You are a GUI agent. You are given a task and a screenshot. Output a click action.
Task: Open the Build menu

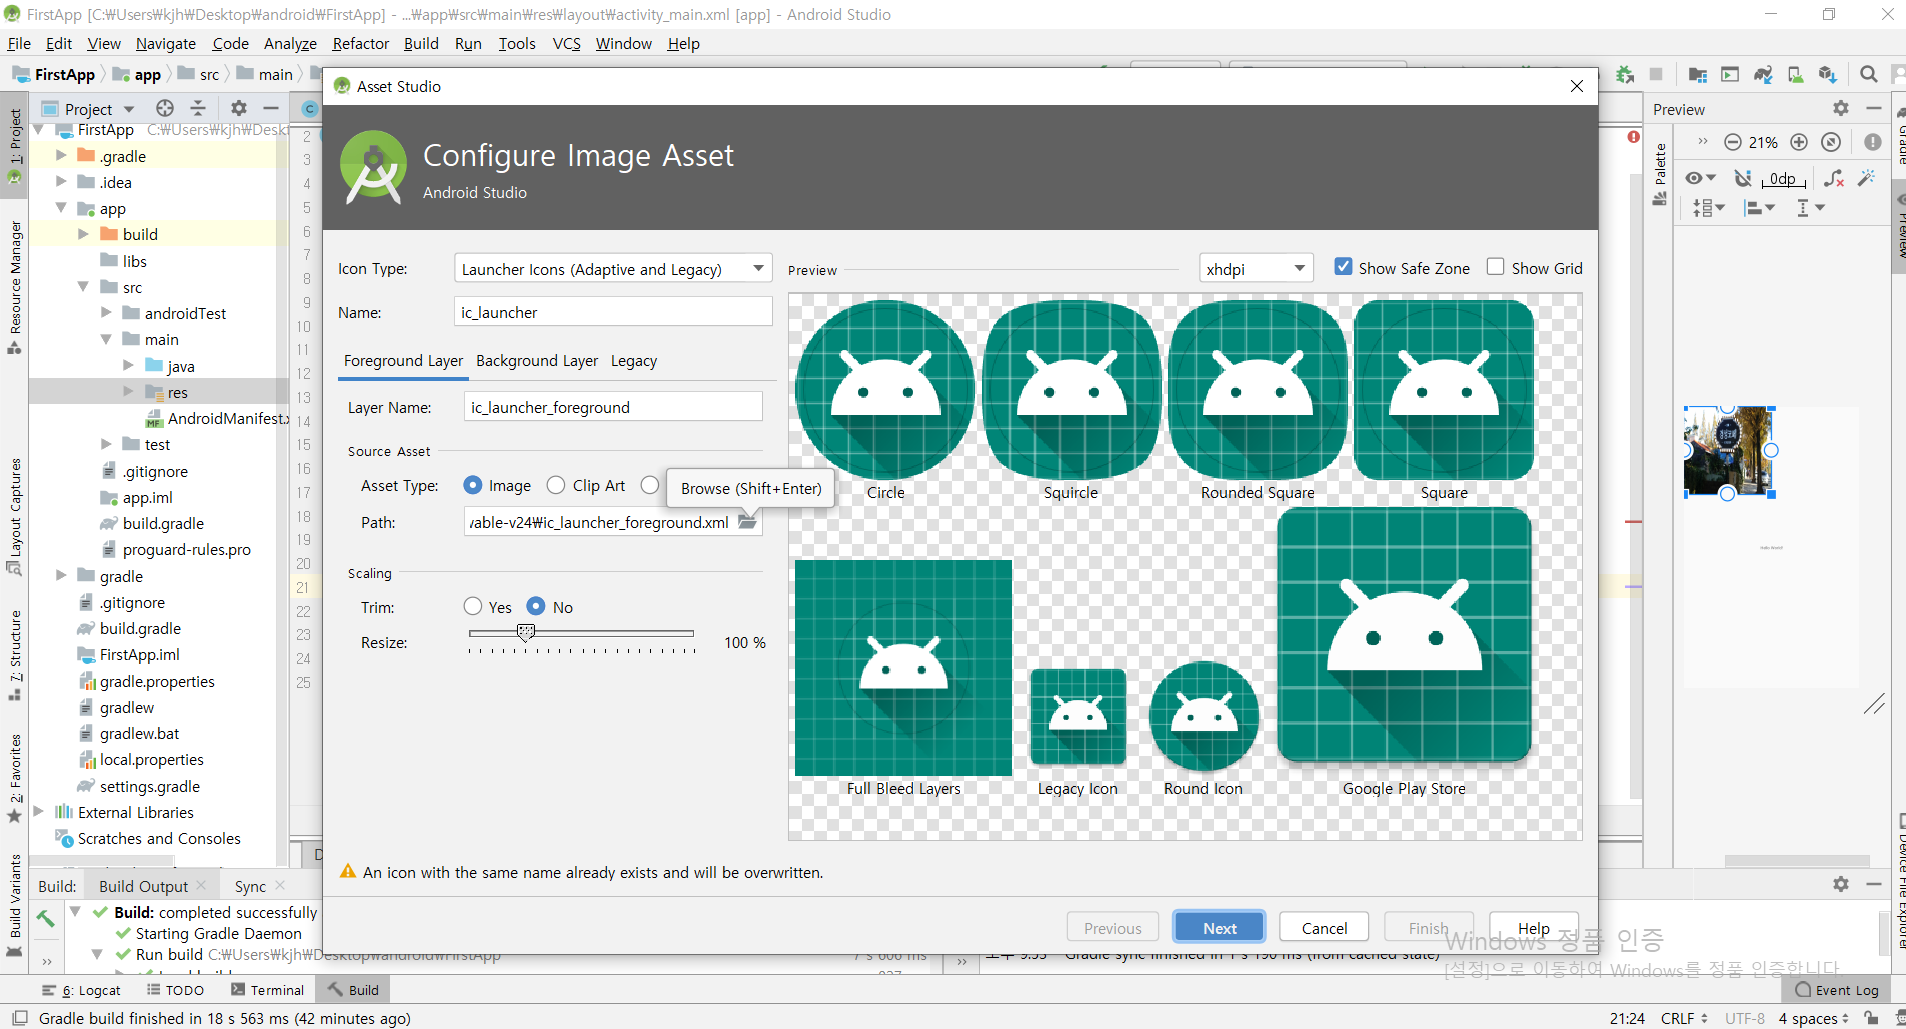[421, 43]
